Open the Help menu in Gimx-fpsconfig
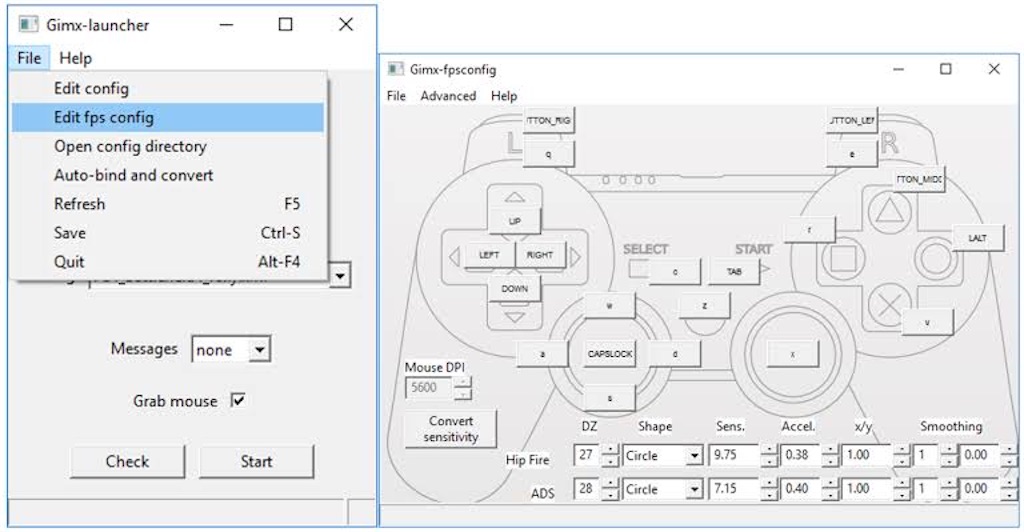Screen dimensions: 1024x532 (x=504, y=96)
